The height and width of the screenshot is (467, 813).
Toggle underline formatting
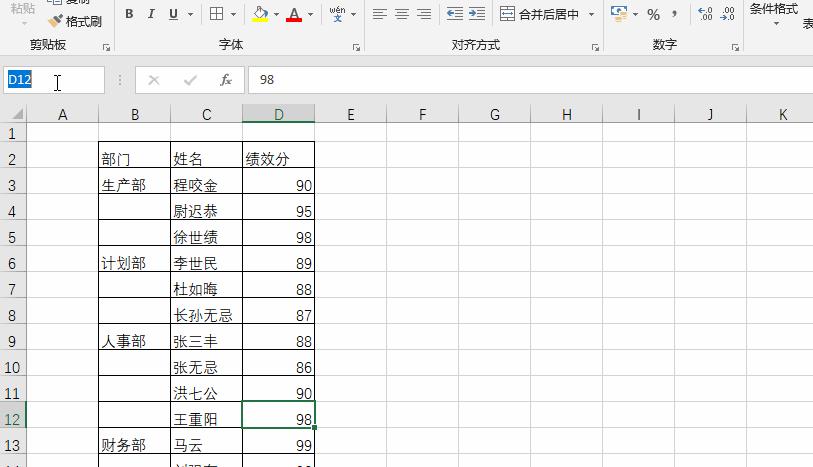(173, 14)
